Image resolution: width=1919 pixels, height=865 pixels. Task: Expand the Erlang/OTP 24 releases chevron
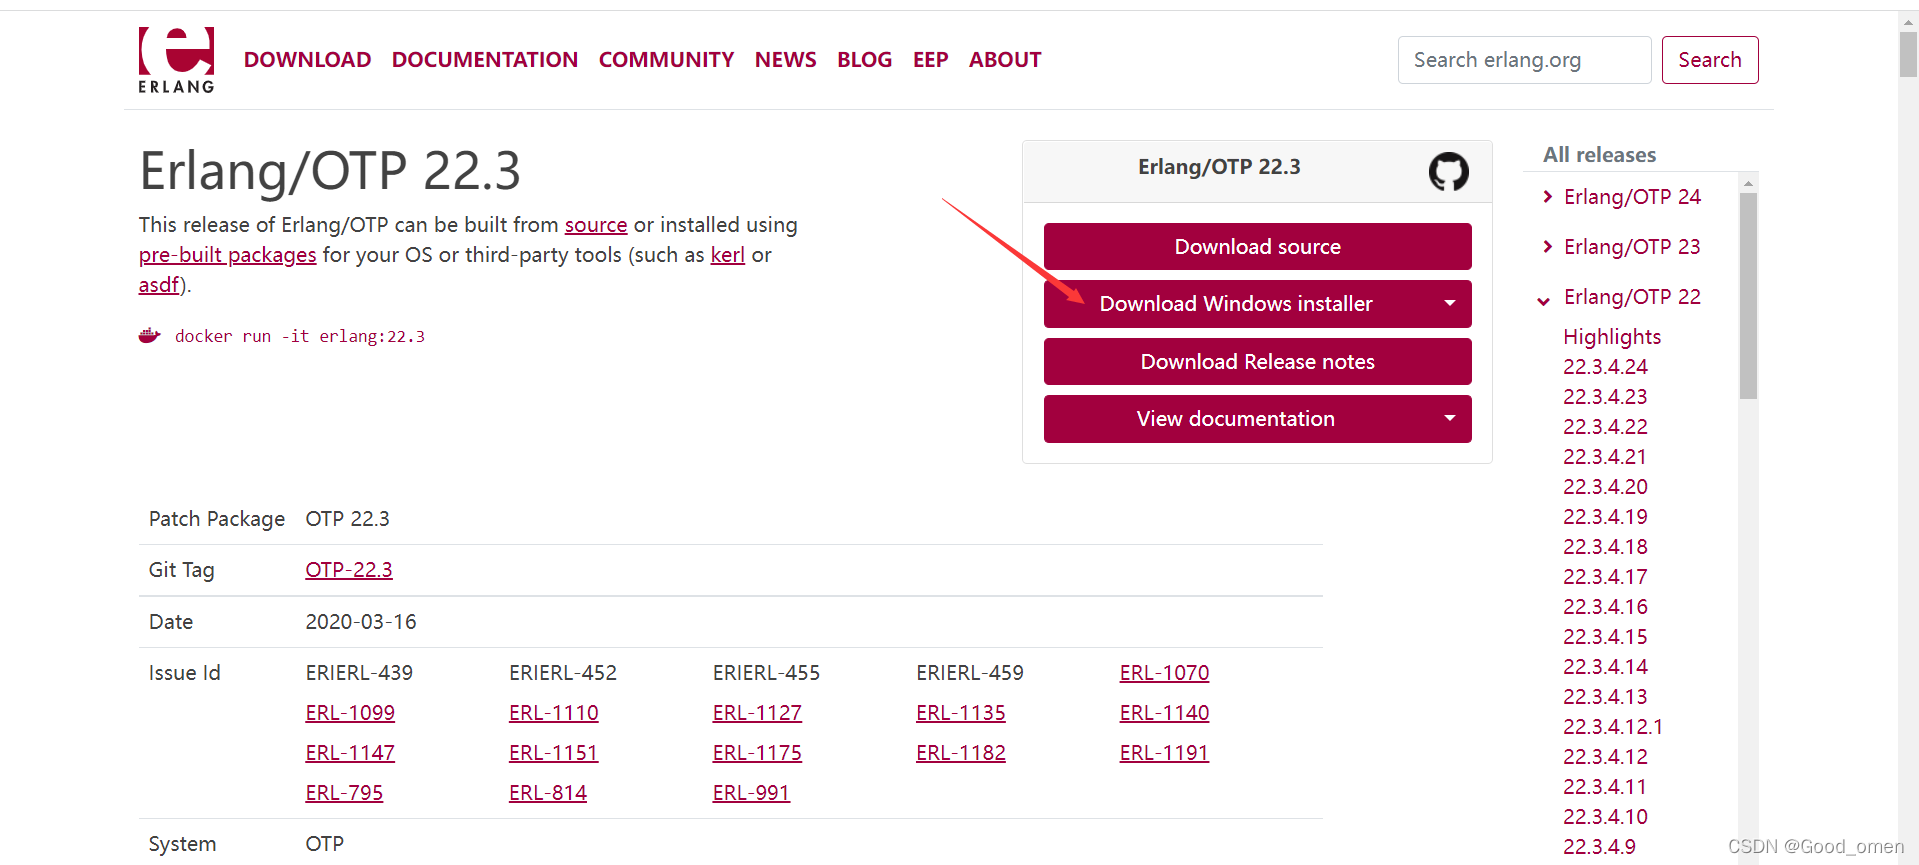[x=1547, y=197]
